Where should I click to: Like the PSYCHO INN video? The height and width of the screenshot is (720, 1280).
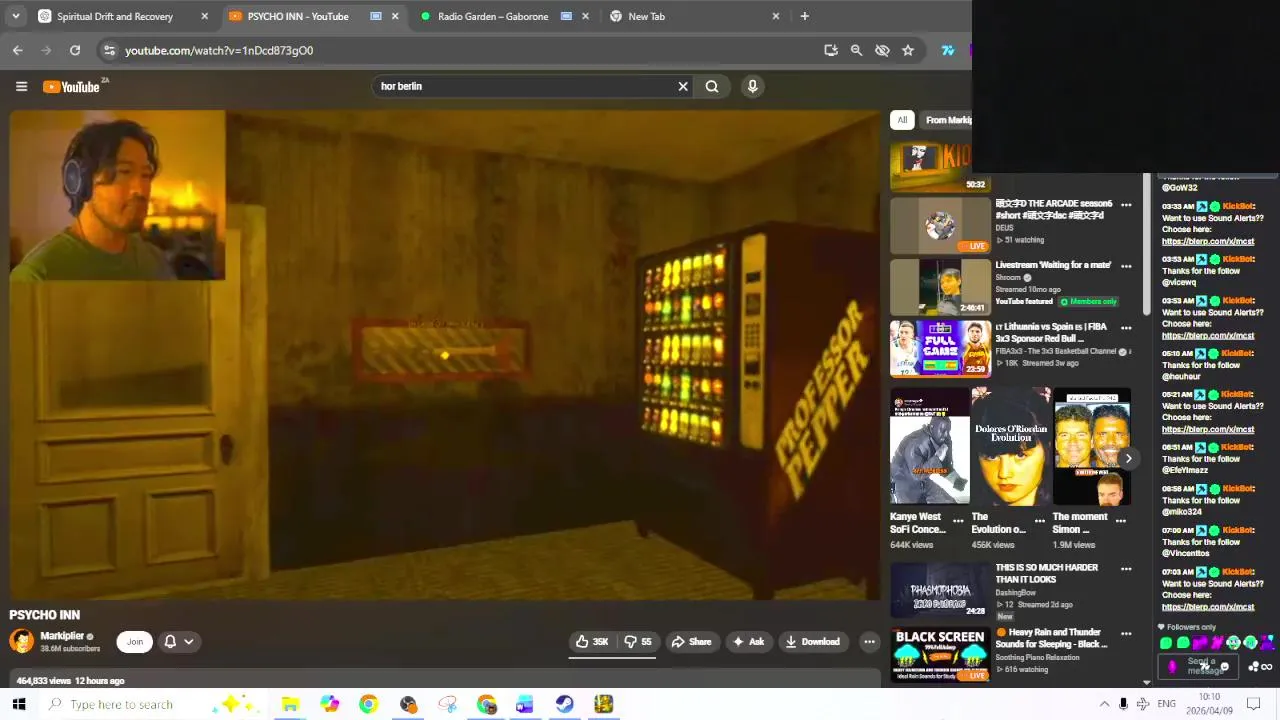pos(592,642)
